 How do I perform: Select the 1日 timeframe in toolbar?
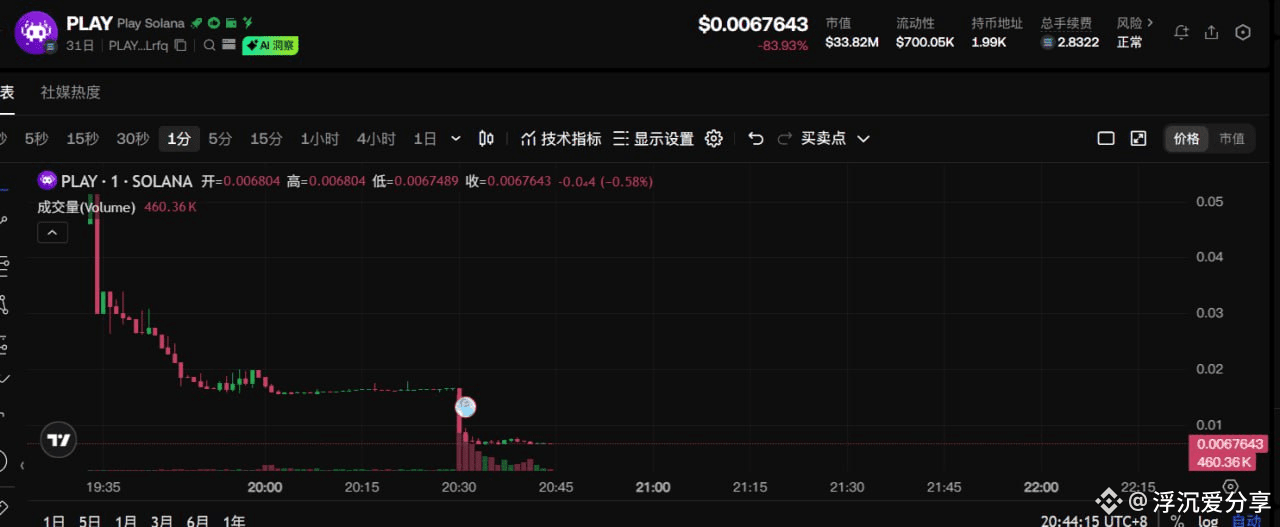[x=425, y=139]
